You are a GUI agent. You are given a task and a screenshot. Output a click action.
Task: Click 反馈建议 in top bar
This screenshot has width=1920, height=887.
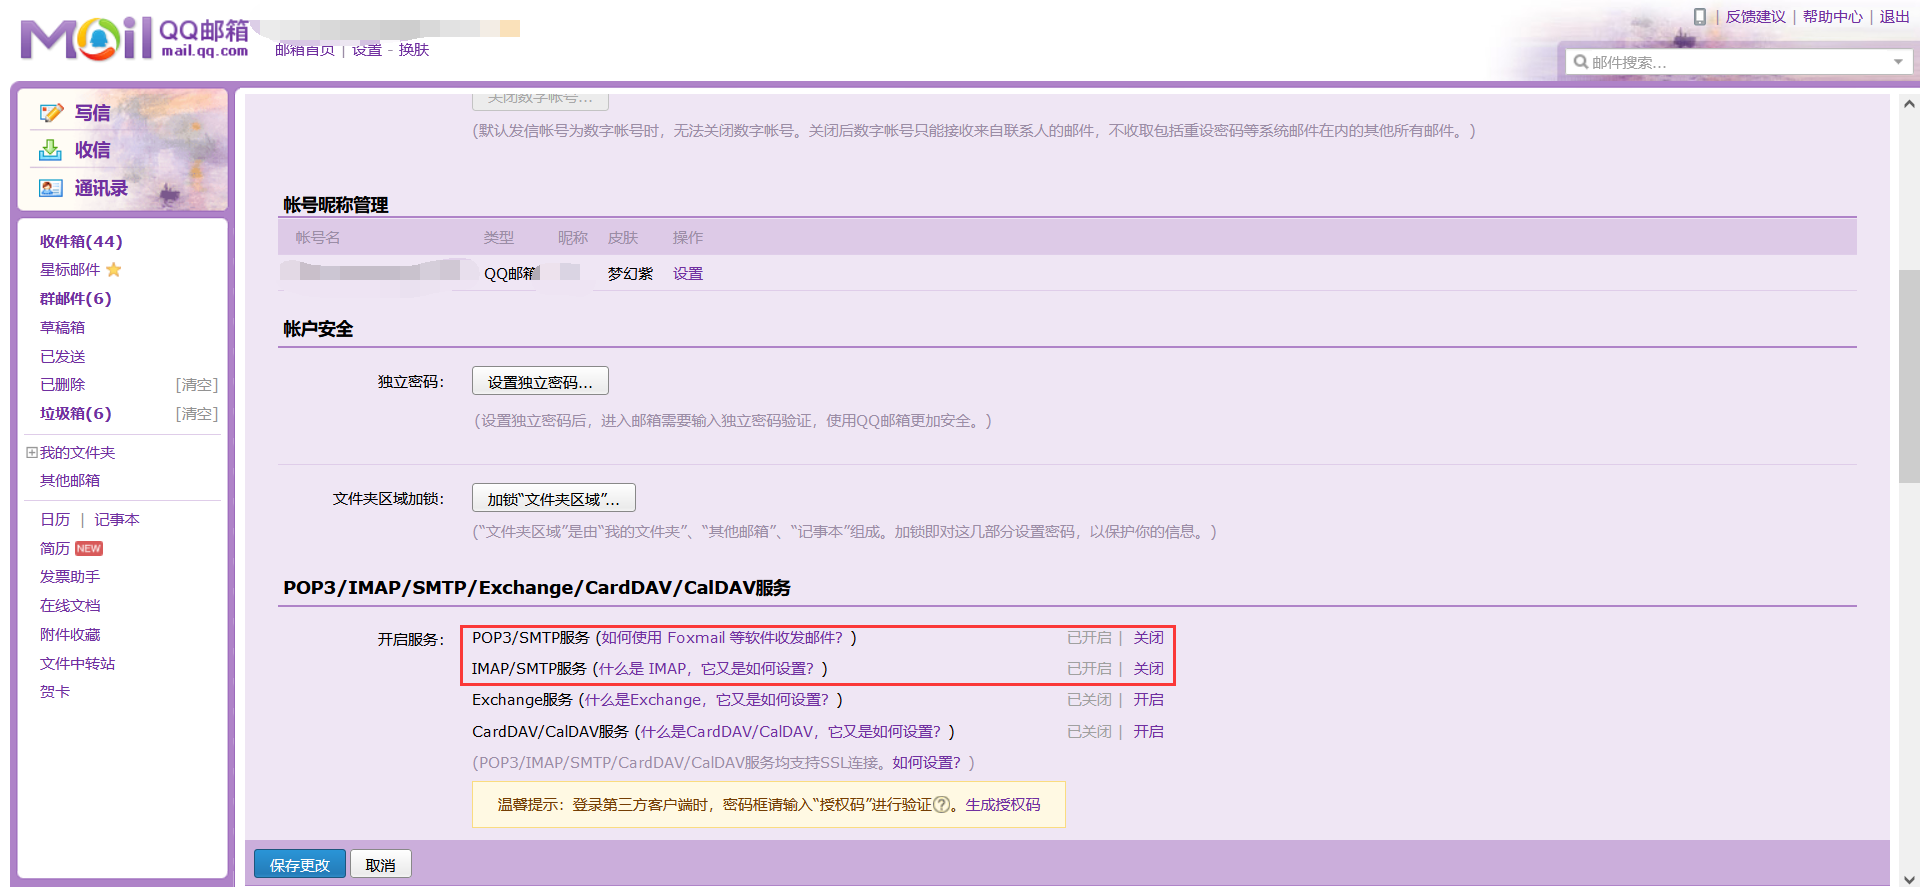[1755, 17]
